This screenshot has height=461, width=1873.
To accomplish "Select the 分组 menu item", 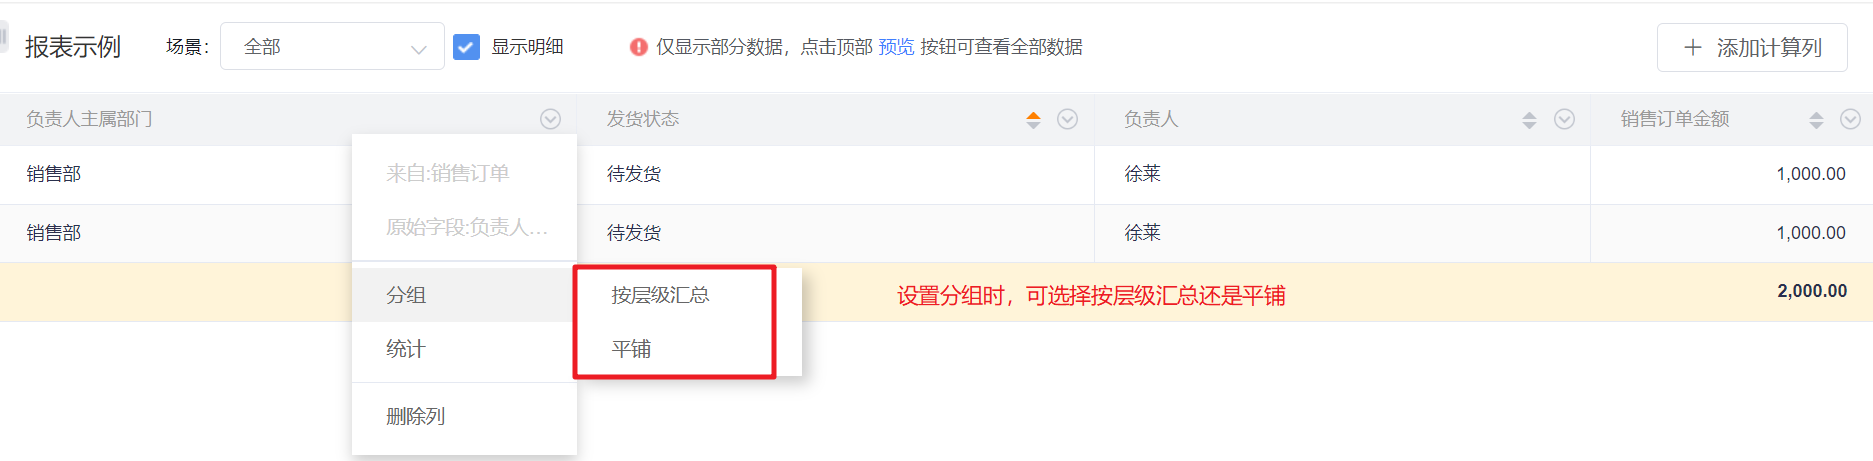I will click(x=464, y=295).
